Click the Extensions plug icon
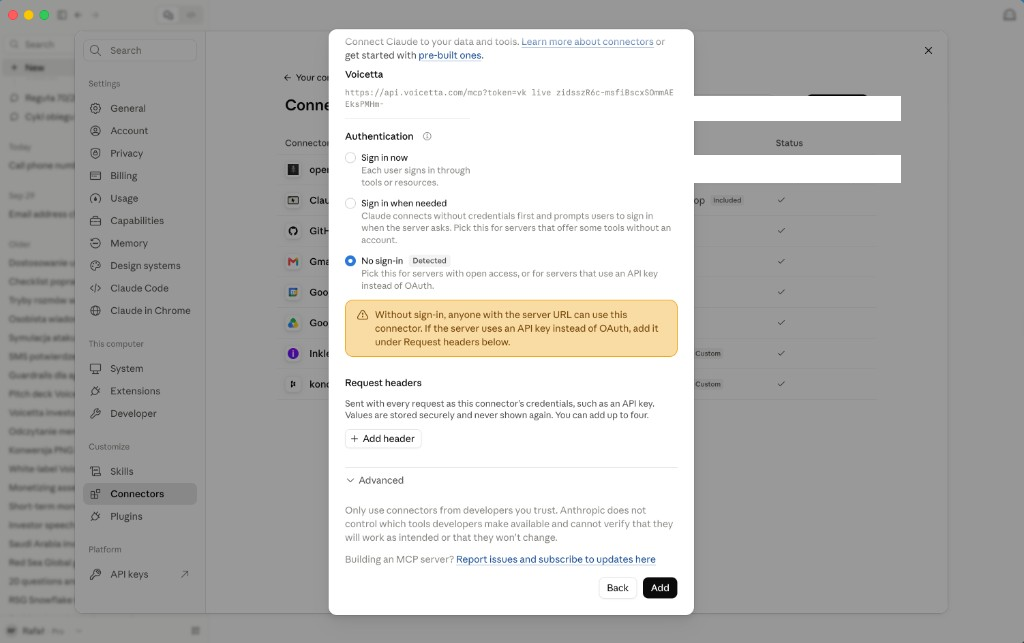This screenshot has height=643, width=1024. tap(95, 391)
